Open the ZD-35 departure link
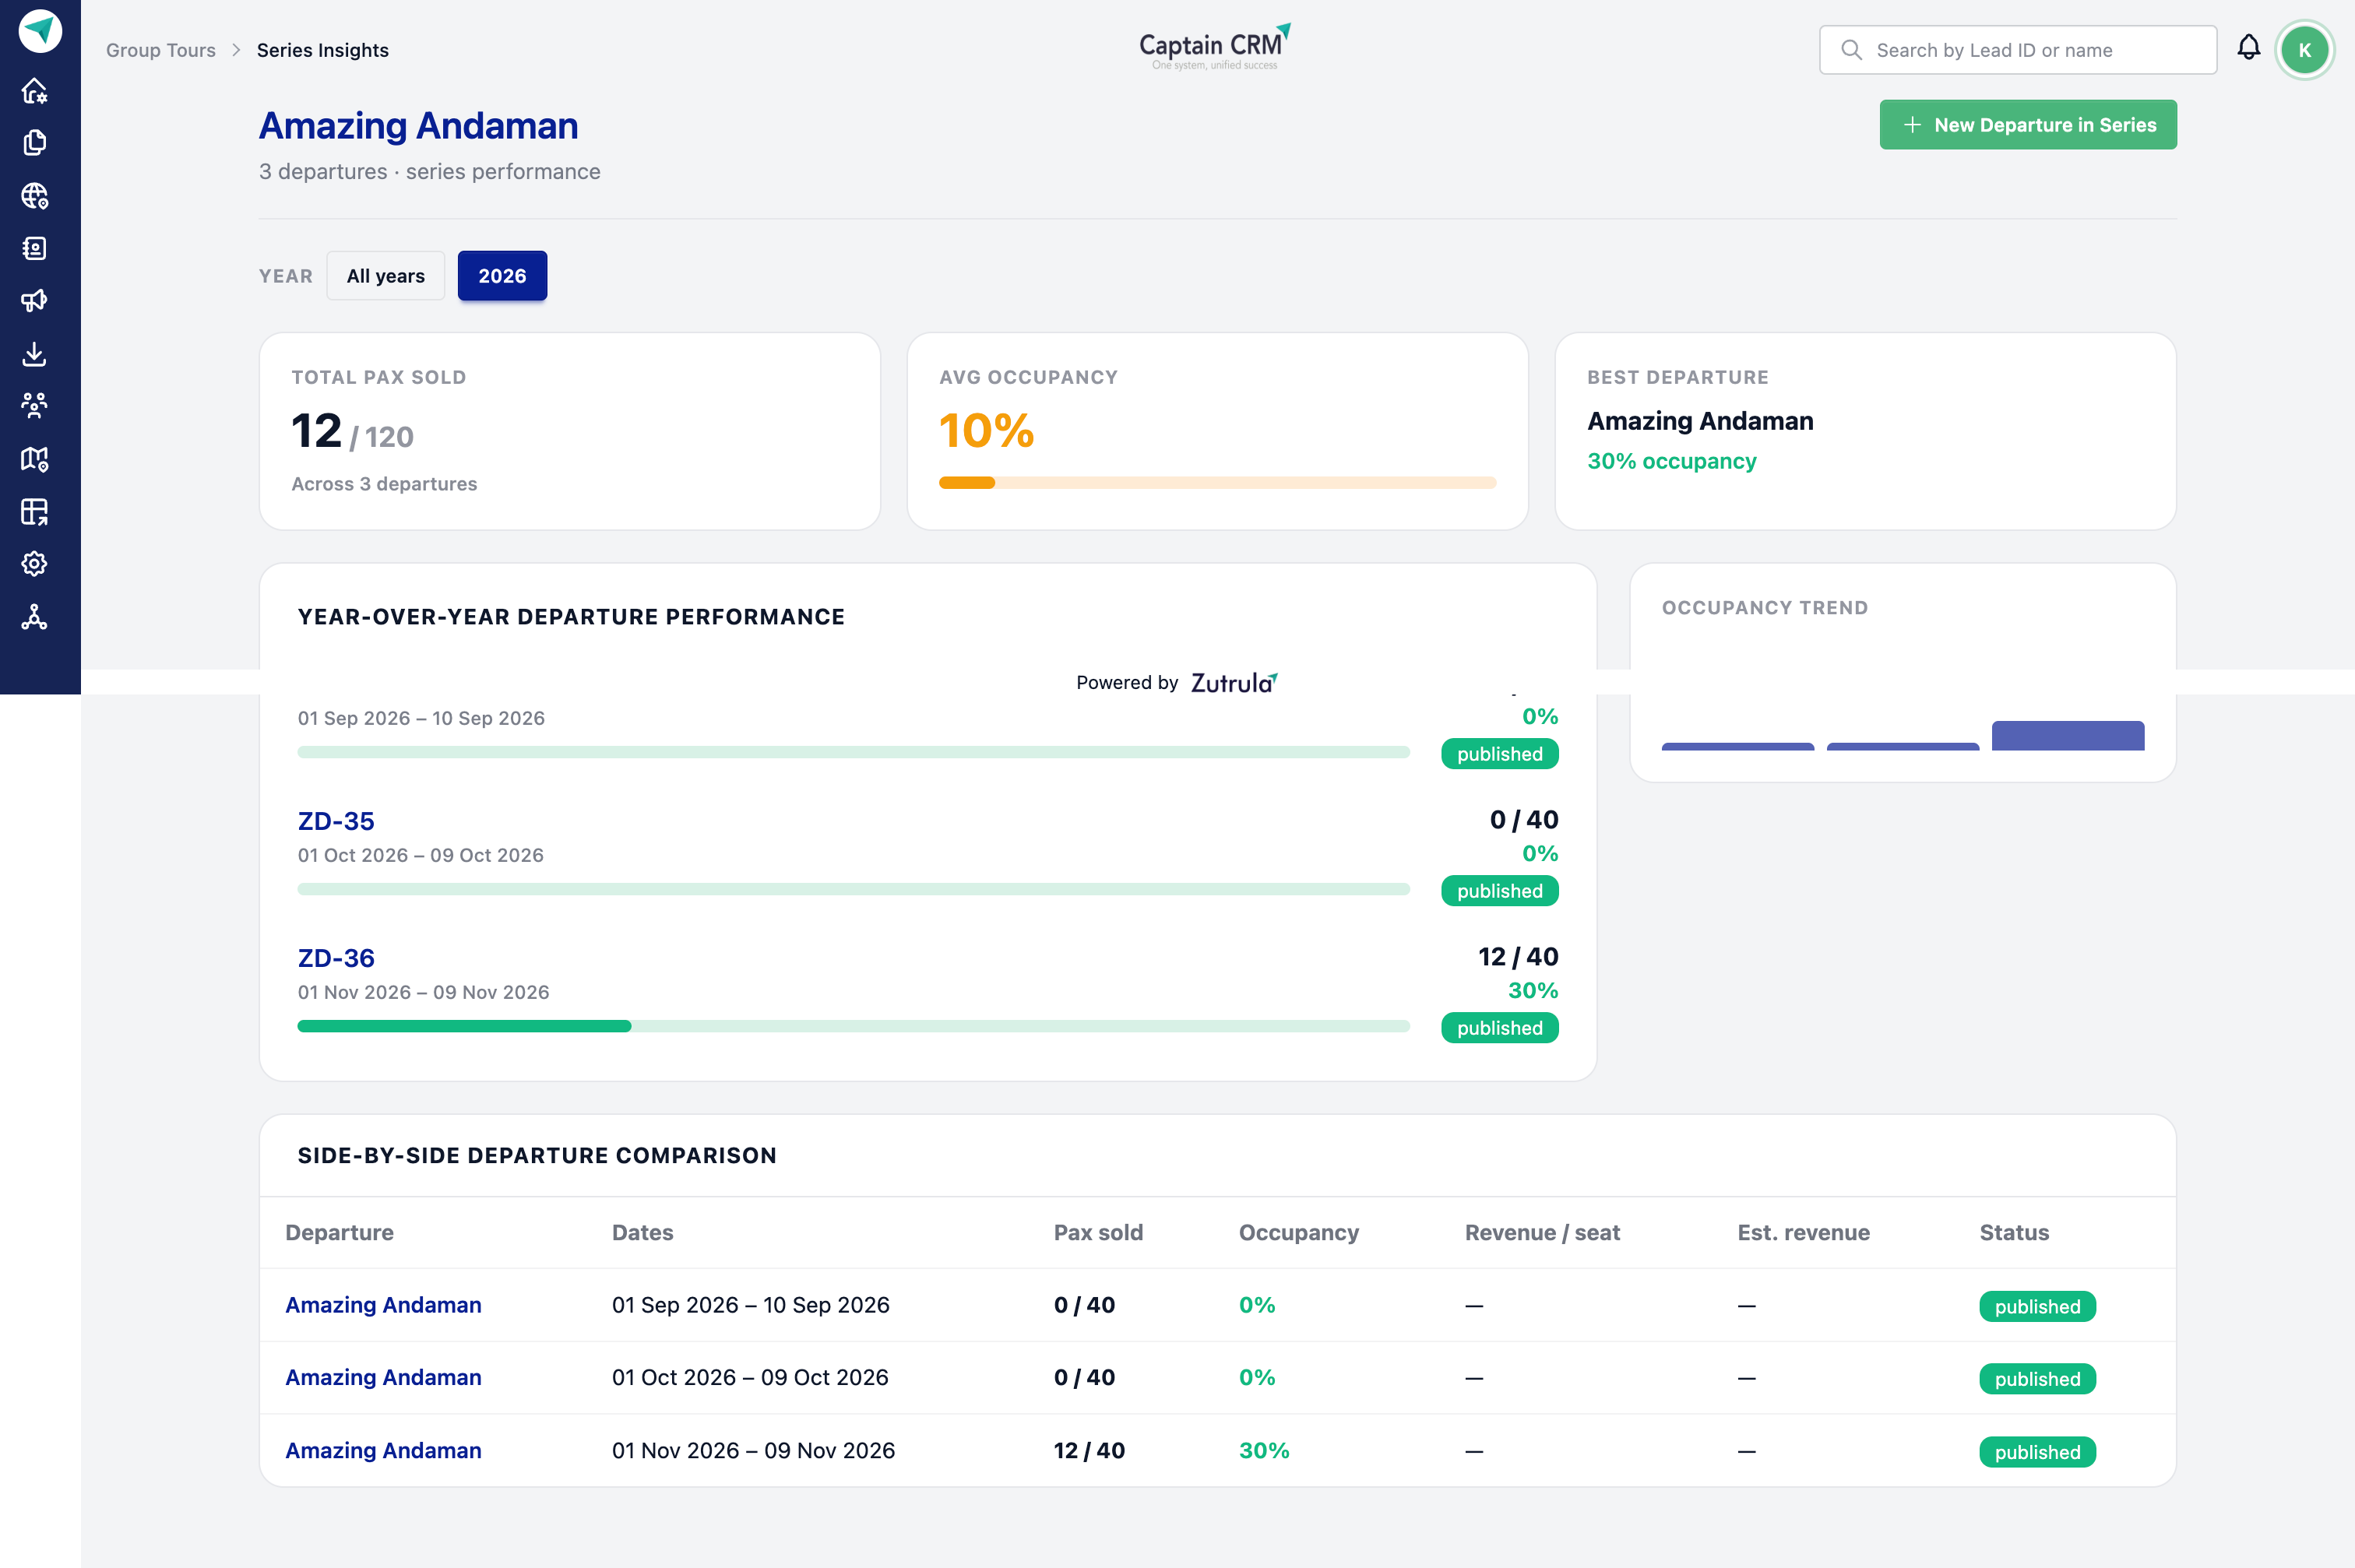This screenshot has width=2355, height=1568. click(x=336, y=821)
